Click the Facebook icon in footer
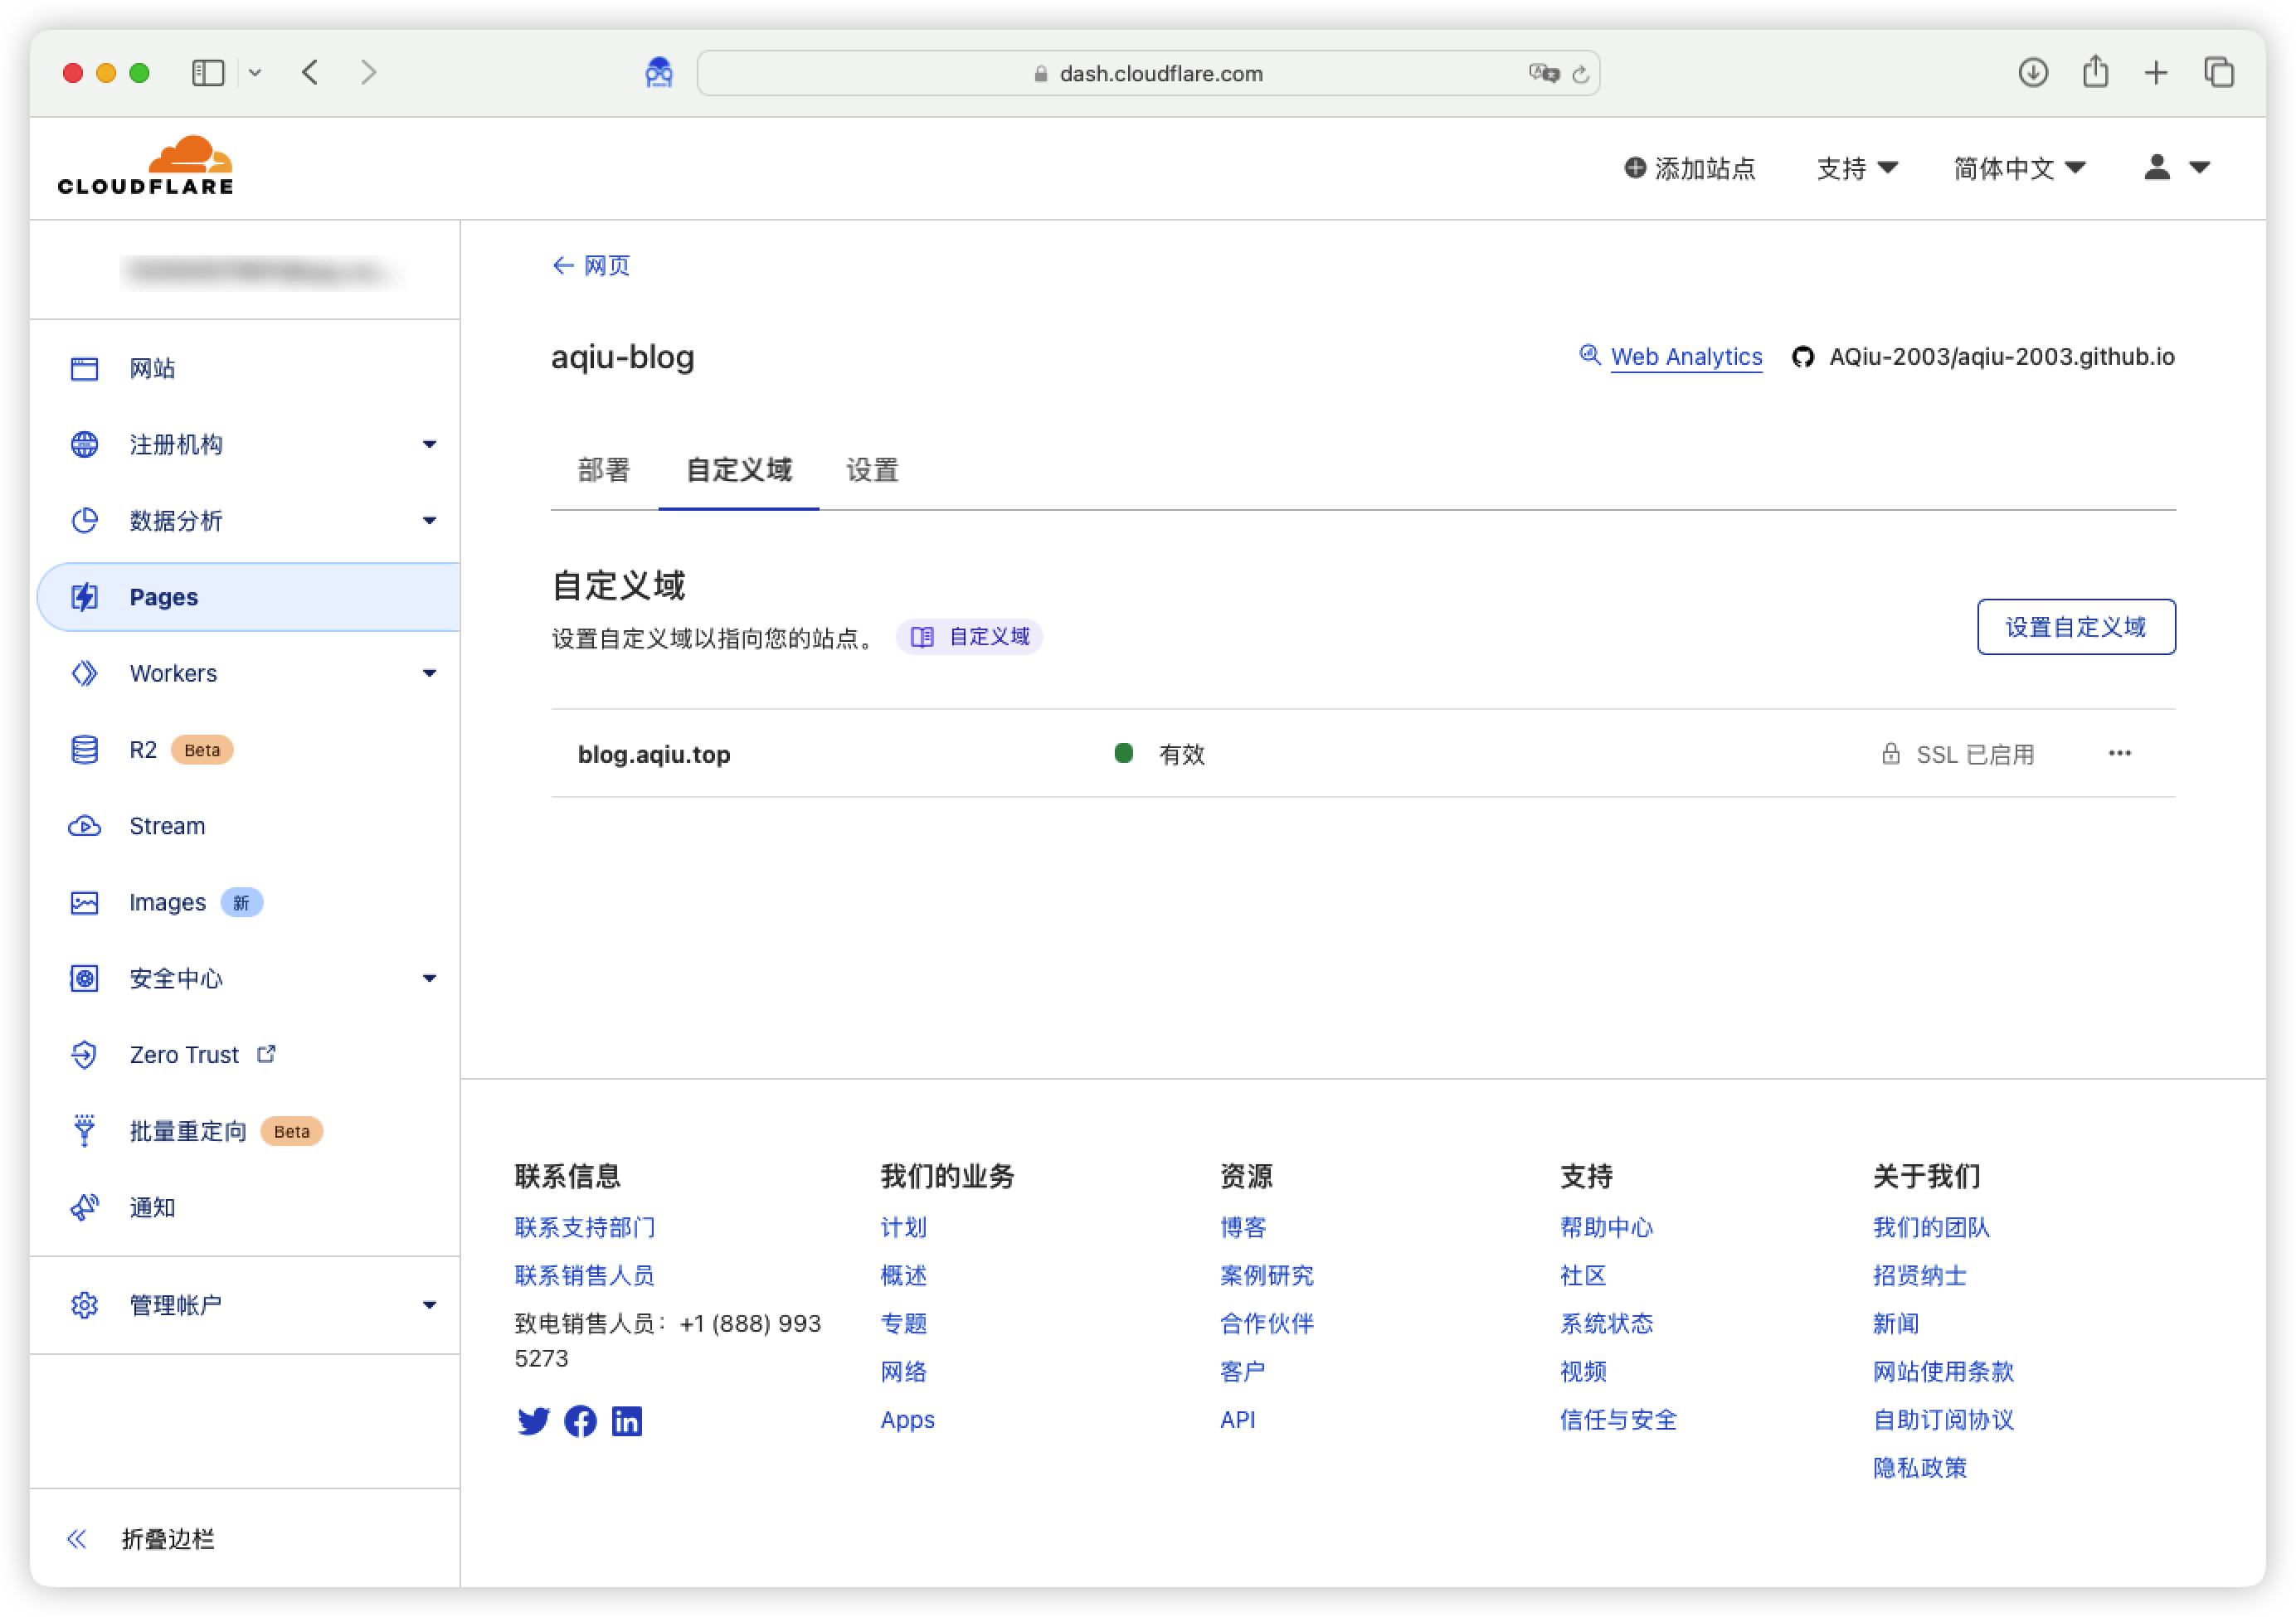 (580, 1421)
